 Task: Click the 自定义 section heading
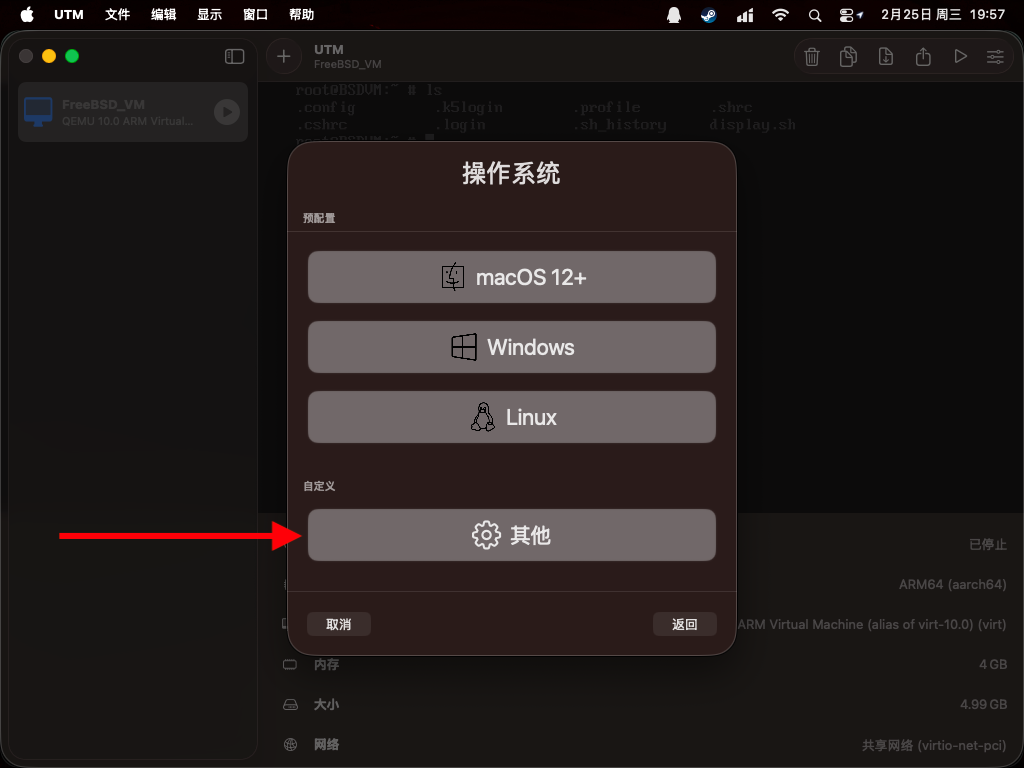tap(319, 486)
